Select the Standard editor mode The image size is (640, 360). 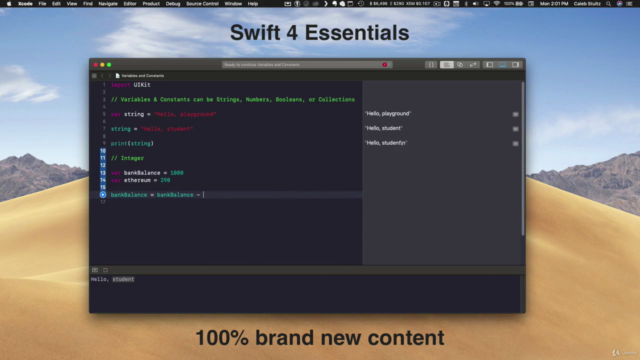pyautogui.click(x=447, y=64)
